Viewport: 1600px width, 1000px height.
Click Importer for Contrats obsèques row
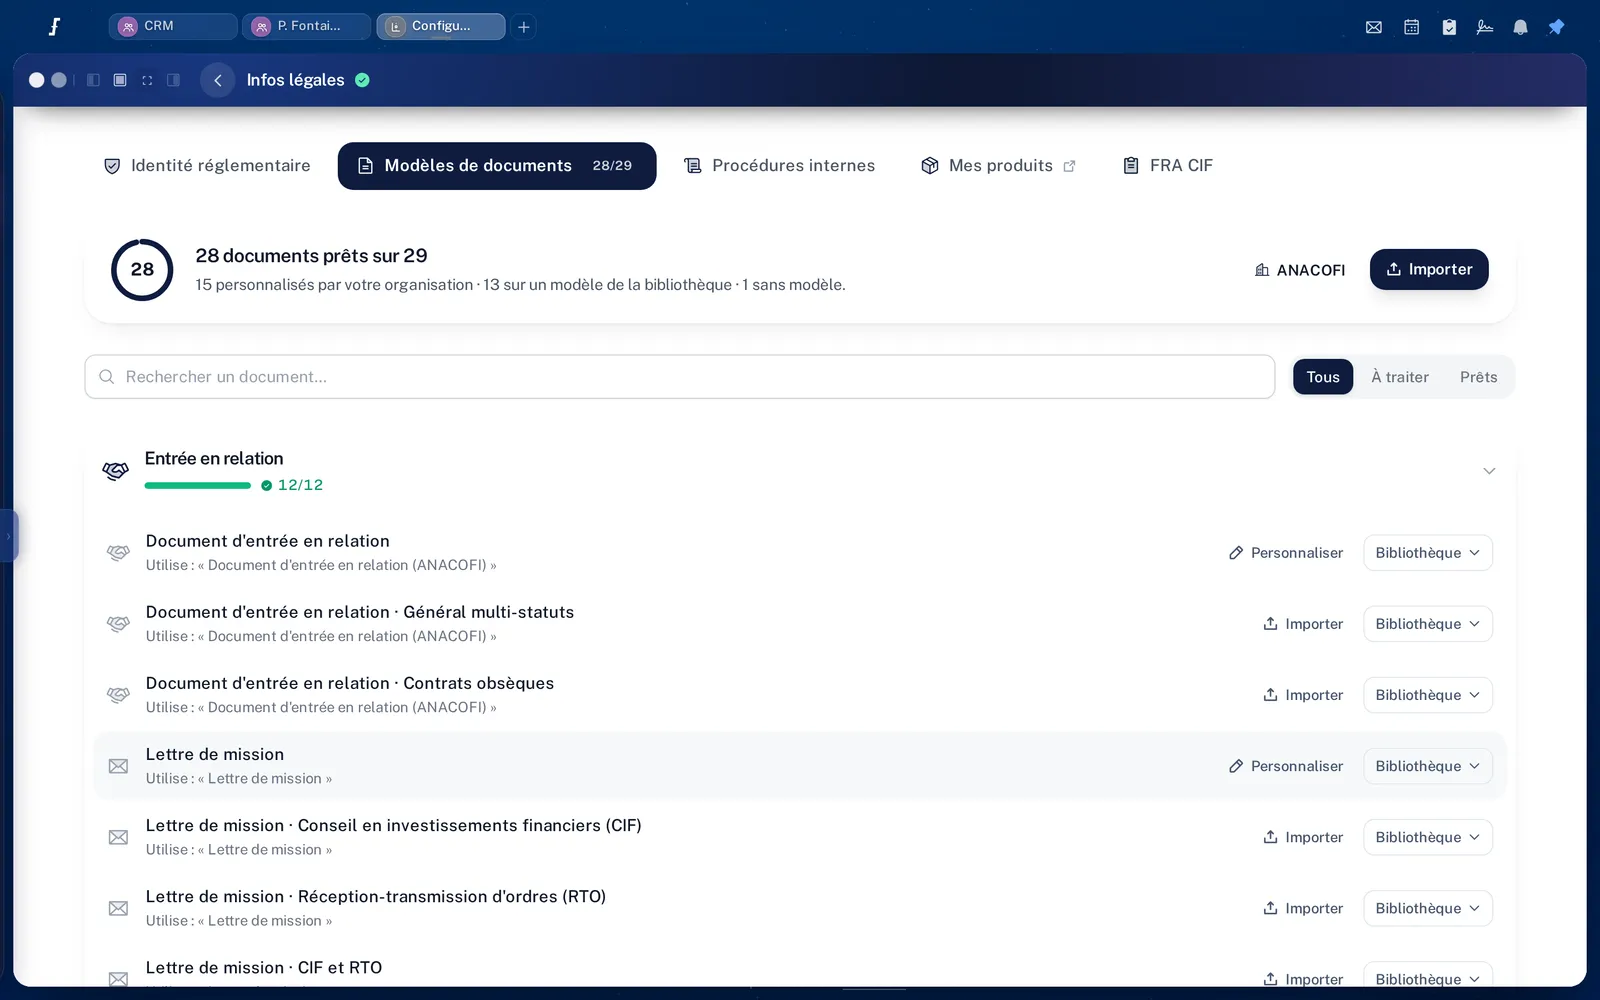pos(1303,695)
